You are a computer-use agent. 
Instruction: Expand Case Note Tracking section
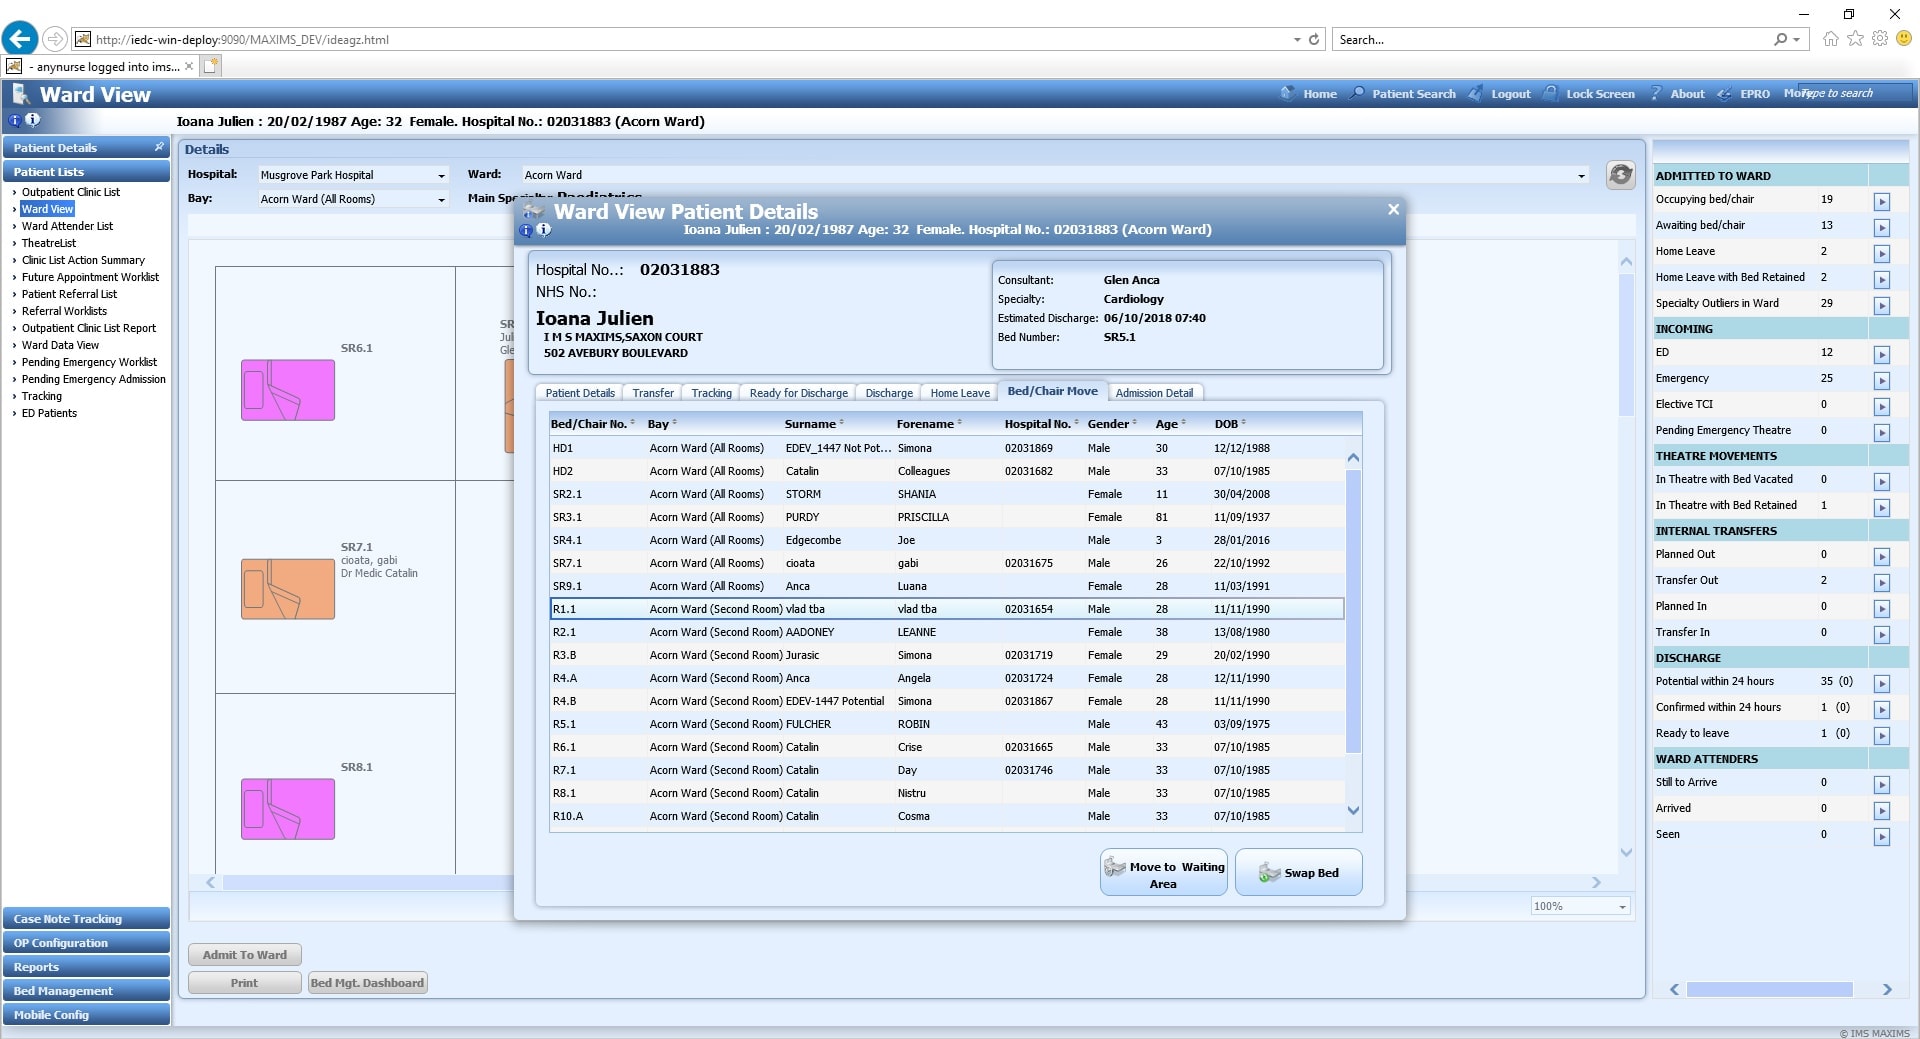(86, 919)
